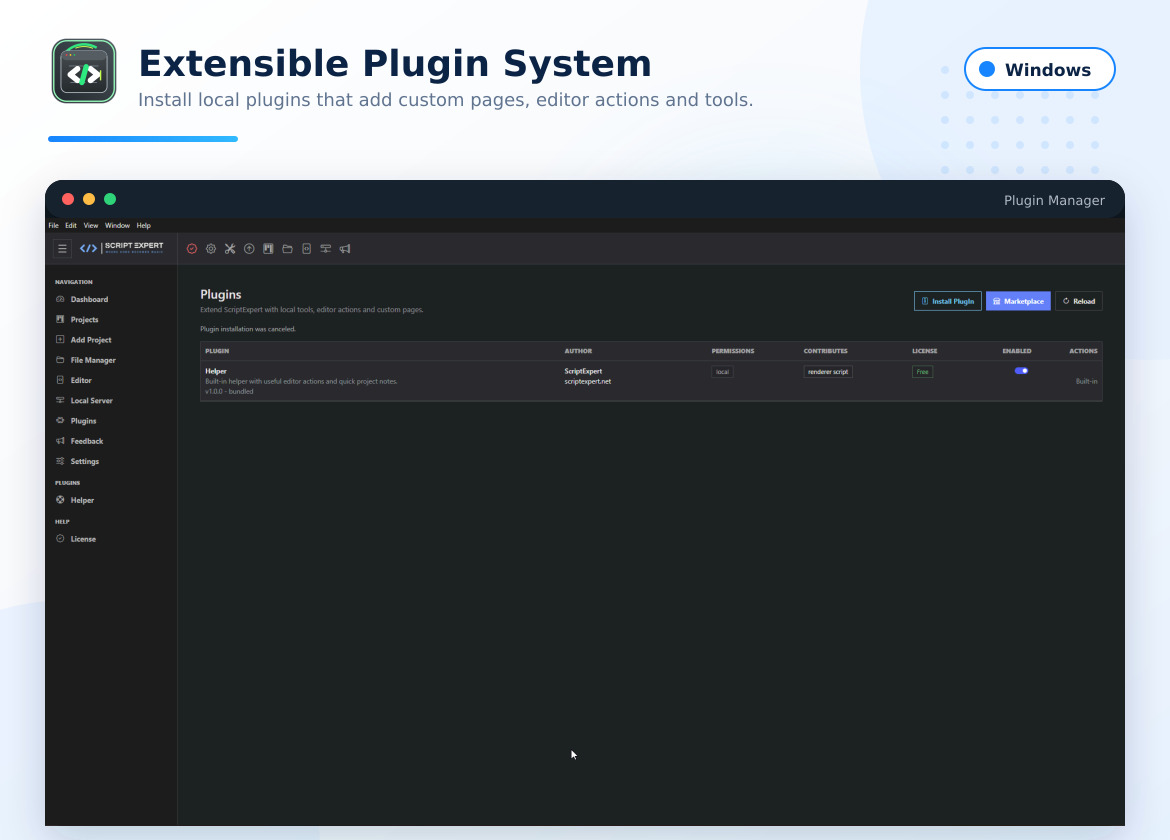Click the scriptexpert.net author link
The height and width of the screenshot is (840, 1170).
(x=587, y=381)
